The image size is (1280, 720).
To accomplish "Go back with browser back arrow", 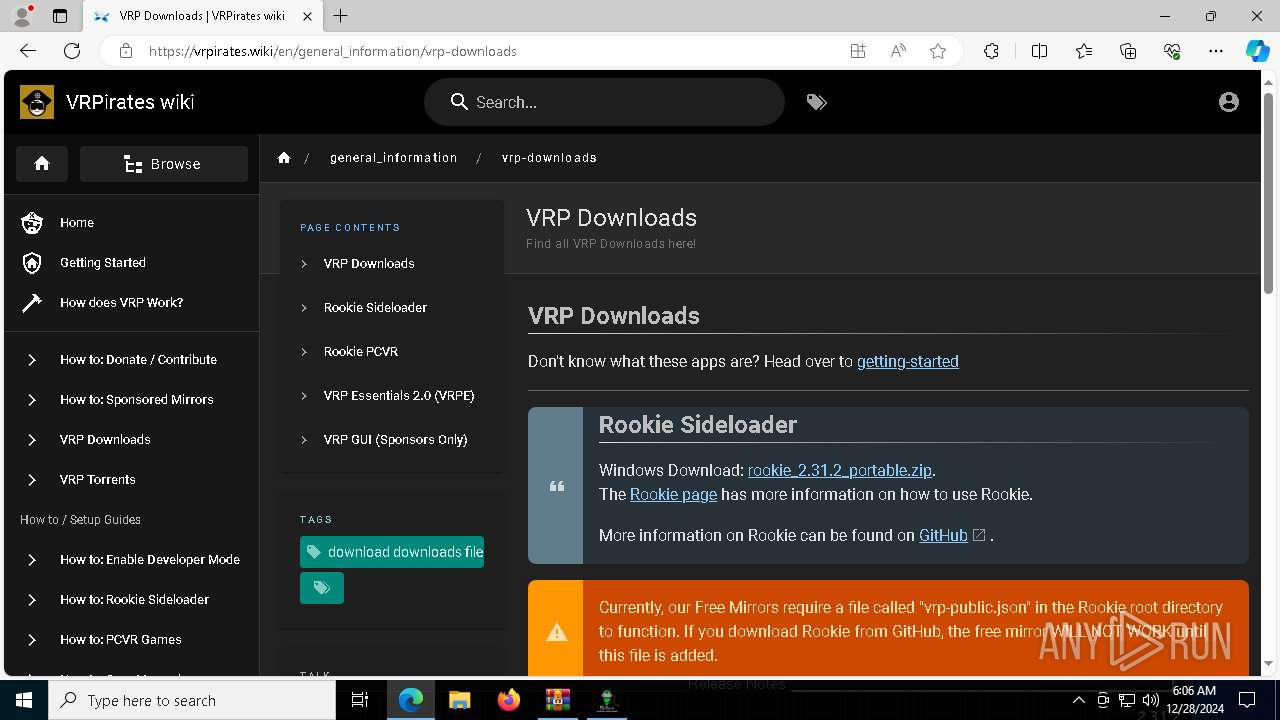I will [x=28, y=51].
